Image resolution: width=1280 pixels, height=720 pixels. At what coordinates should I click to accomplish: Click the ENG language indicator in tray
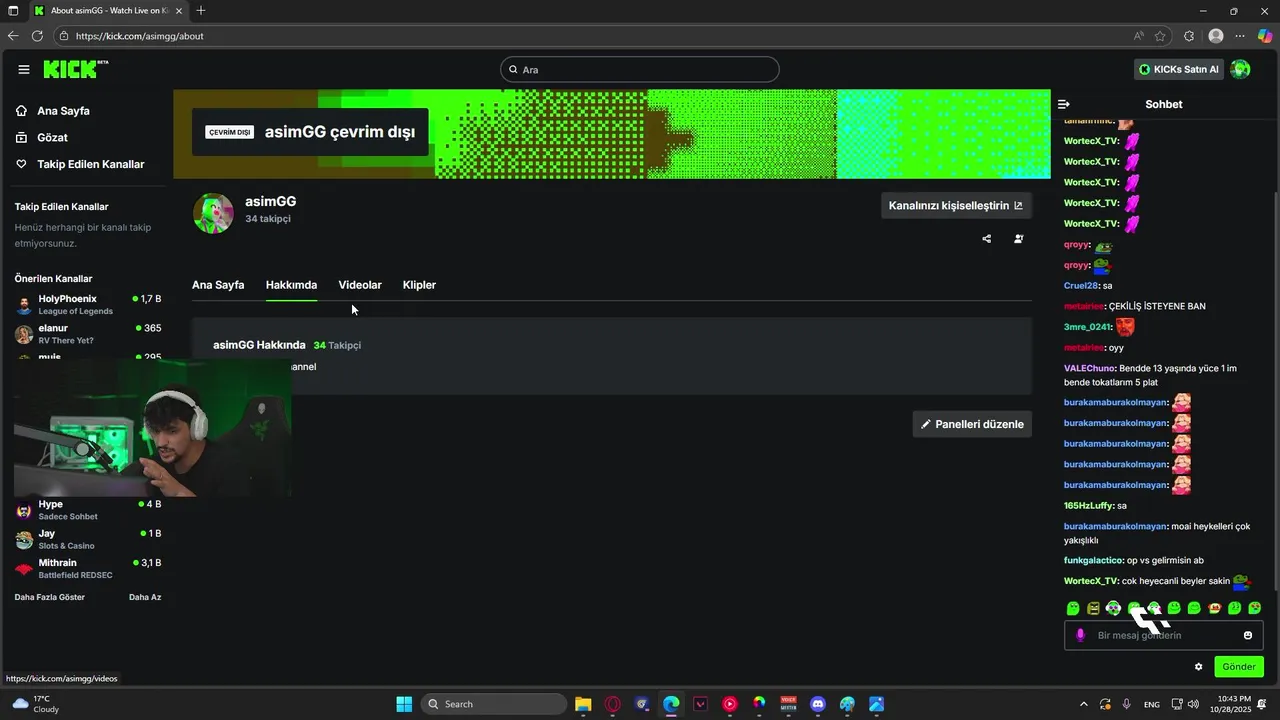point(1152,704)
